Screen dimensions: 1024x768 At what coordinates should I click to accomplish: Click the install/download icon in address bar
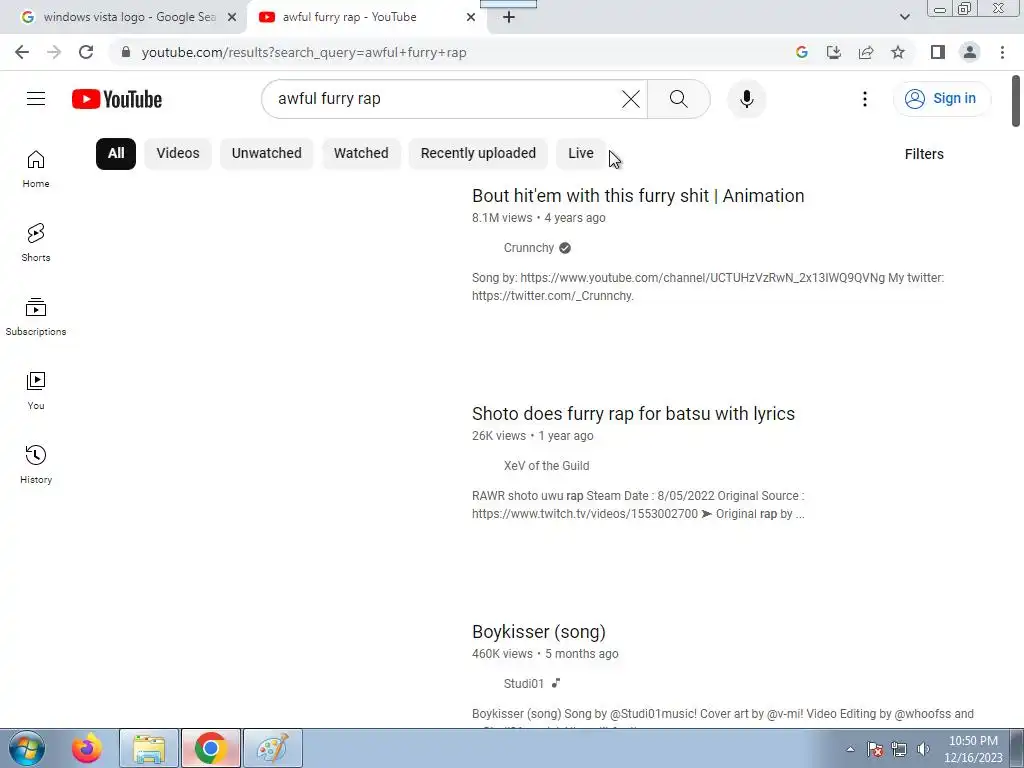(834, 52)
